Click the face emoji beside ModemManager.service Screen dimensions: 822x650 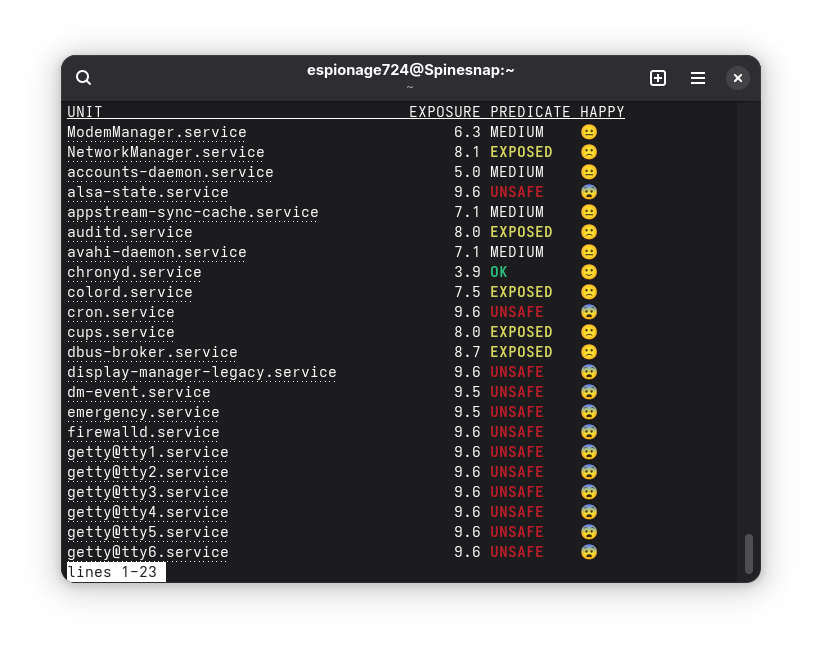point(589,132)
